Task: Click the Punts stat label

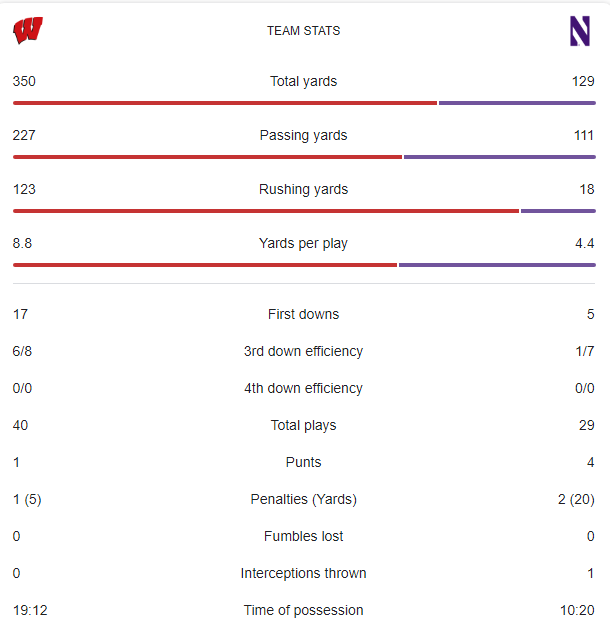Action: pos(303,462)
